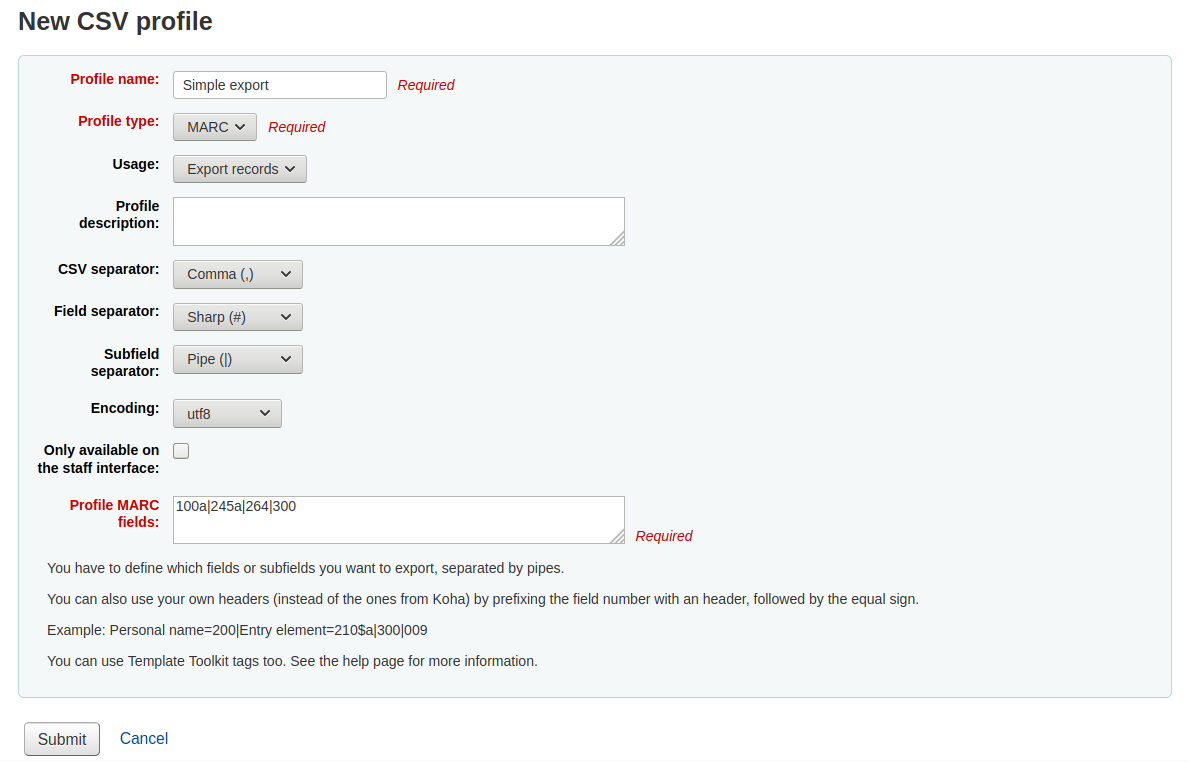
Task: Grab resize handle of Profile description textarea
Action: tap(618, 239)
